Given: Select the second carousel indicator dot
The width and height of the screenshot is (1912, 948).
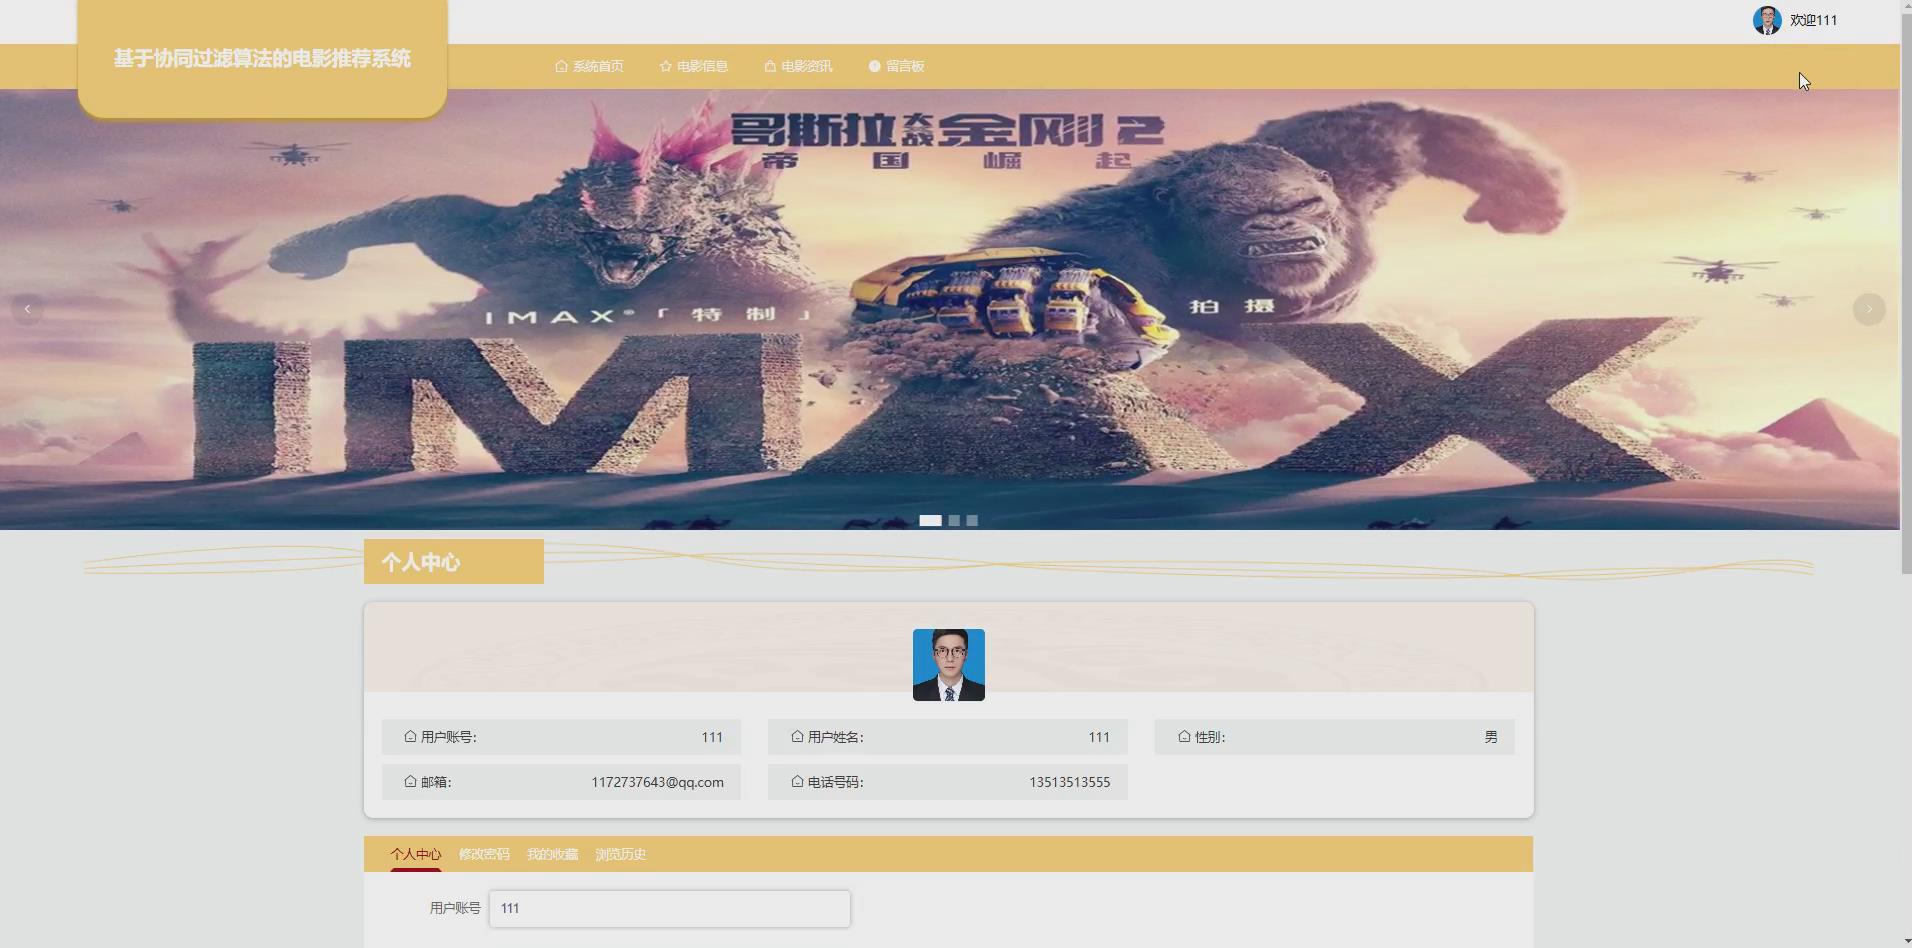Looking at the screenshot, I should (x=954, y=520).
